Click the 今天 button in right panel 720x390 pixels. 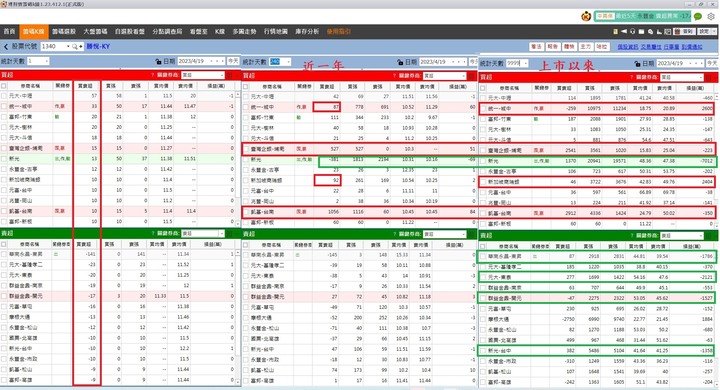[x=712, y=63]
